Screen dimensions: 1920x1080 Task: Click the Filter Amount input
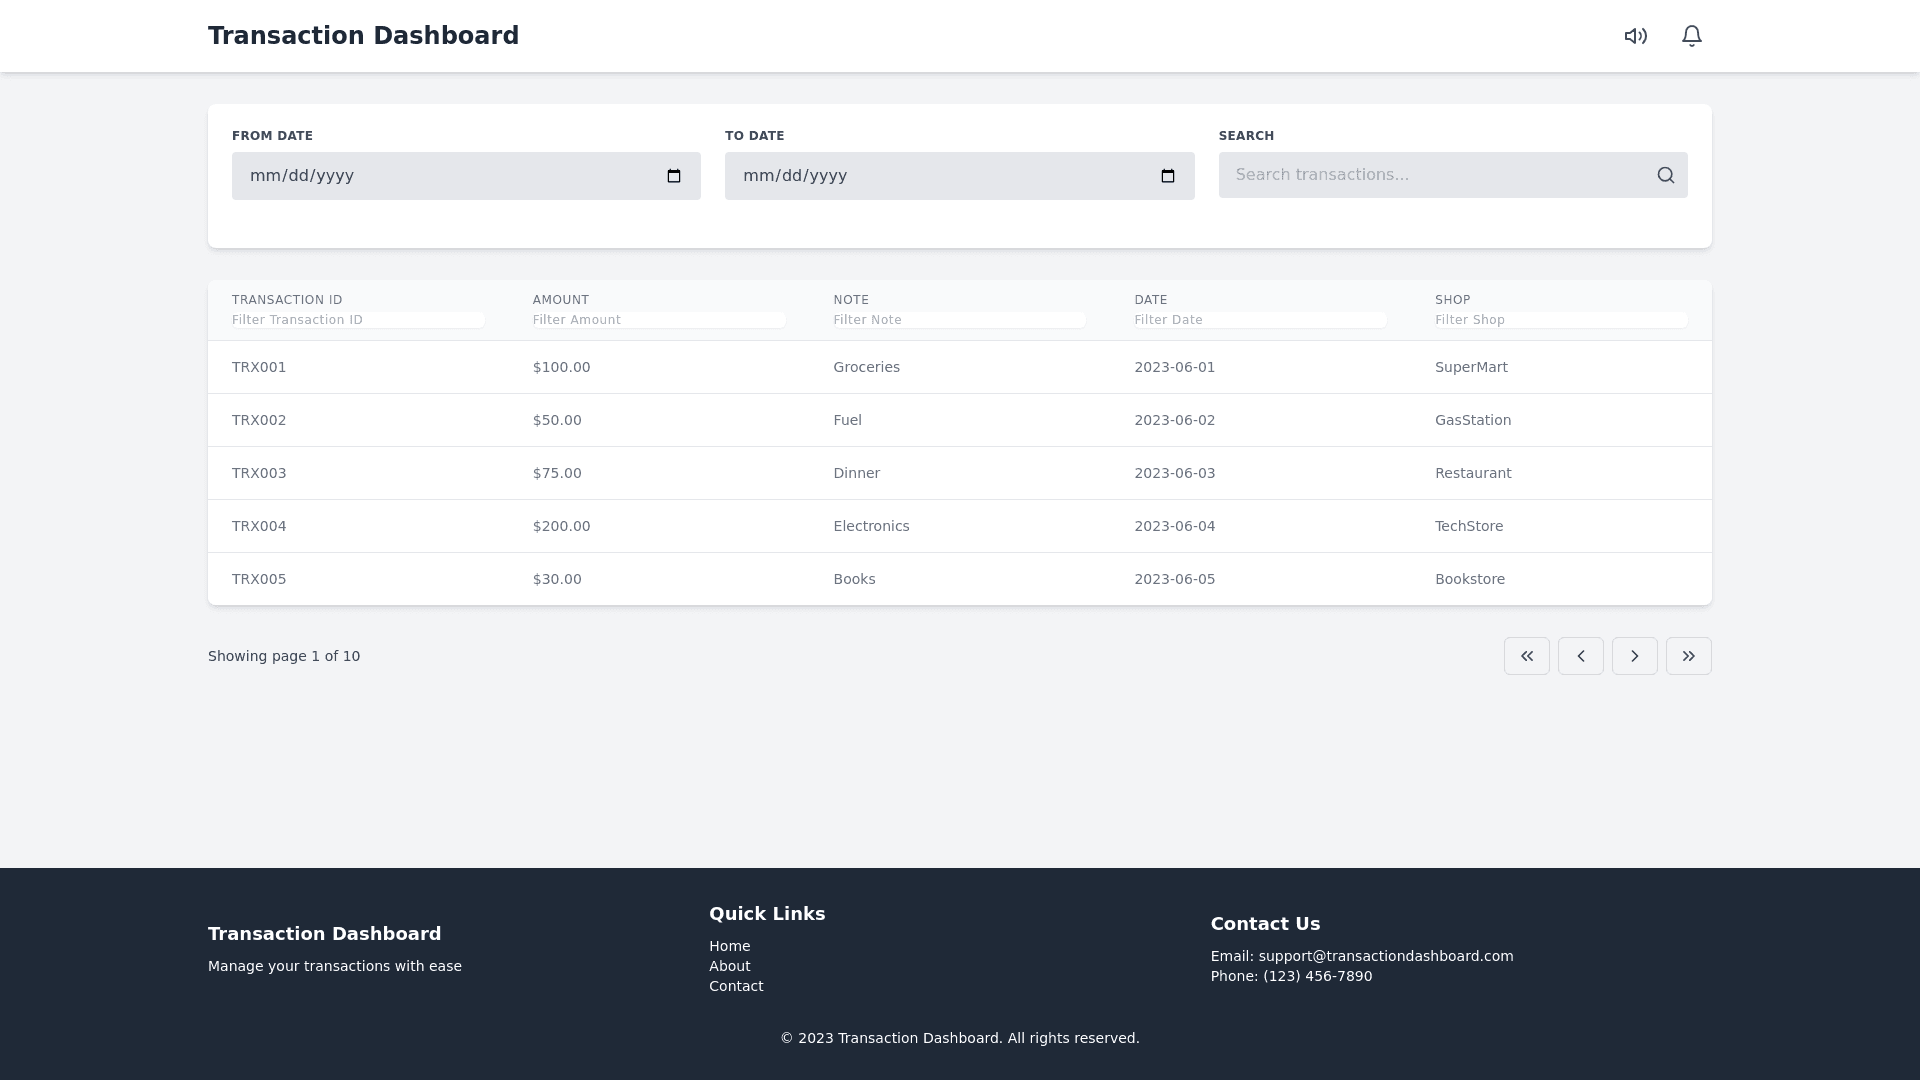(x=658, y=320)
